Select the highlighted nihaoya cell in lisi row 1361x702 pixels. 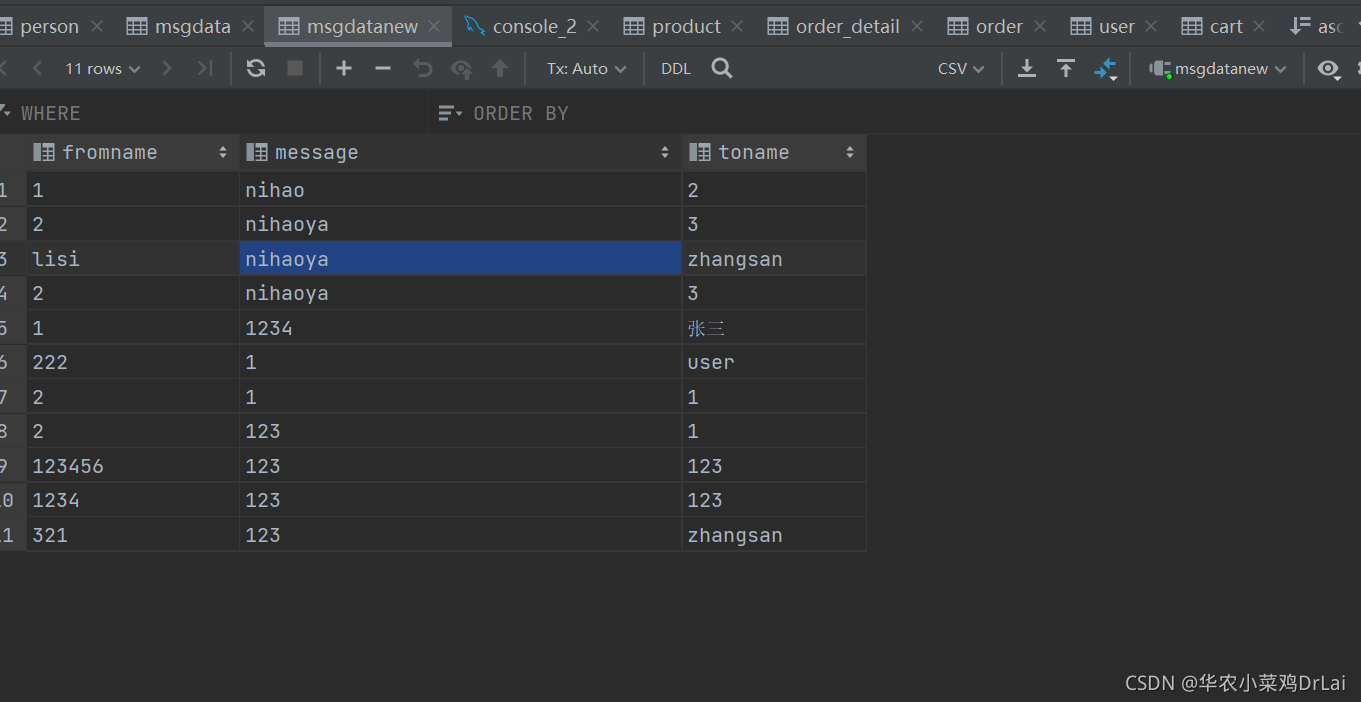460,259
